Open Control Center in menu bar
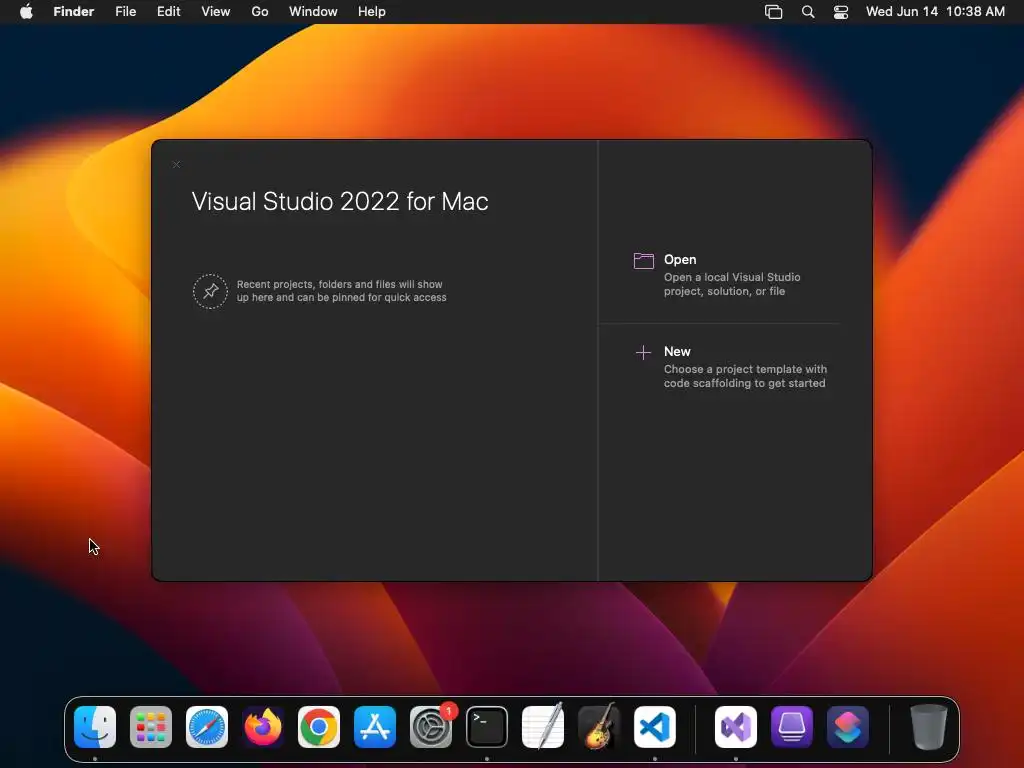The width and height of the screenshot is (1024, 768). 841,12
